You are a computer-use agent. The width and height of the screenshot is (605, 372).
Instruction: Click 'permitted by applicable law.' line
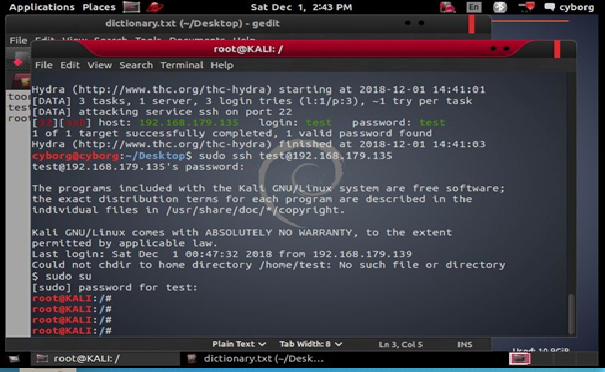125,243
